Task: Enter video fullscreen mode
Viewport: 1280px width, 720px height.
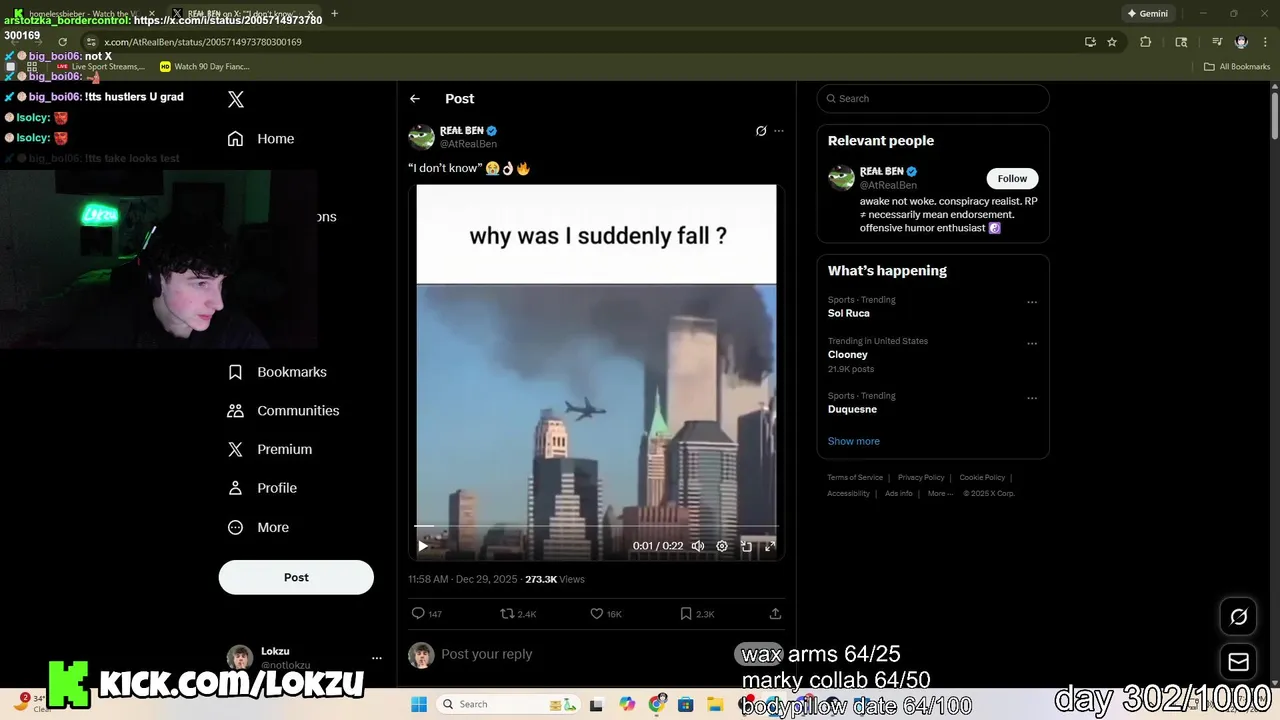Action: 770,546
